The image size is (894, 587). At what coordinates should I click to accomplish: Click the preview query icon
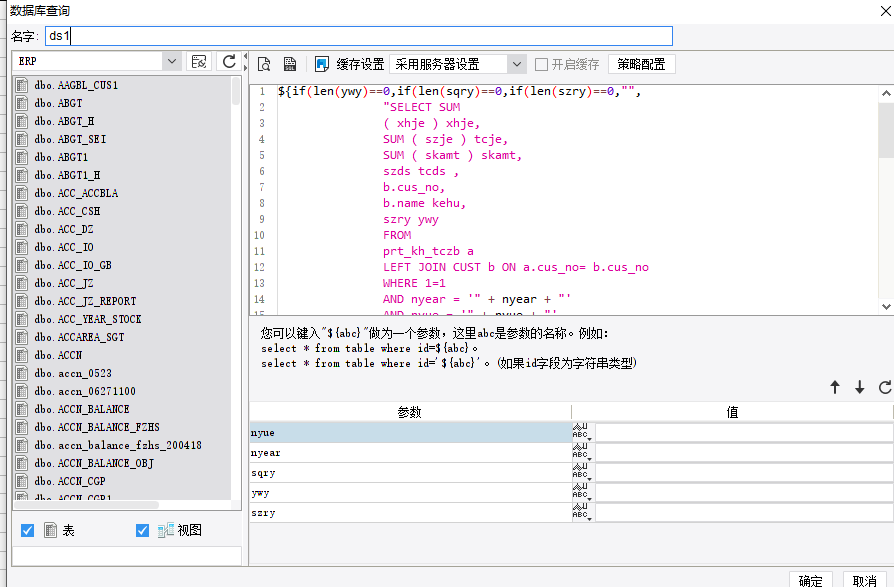tap(265, 64)
